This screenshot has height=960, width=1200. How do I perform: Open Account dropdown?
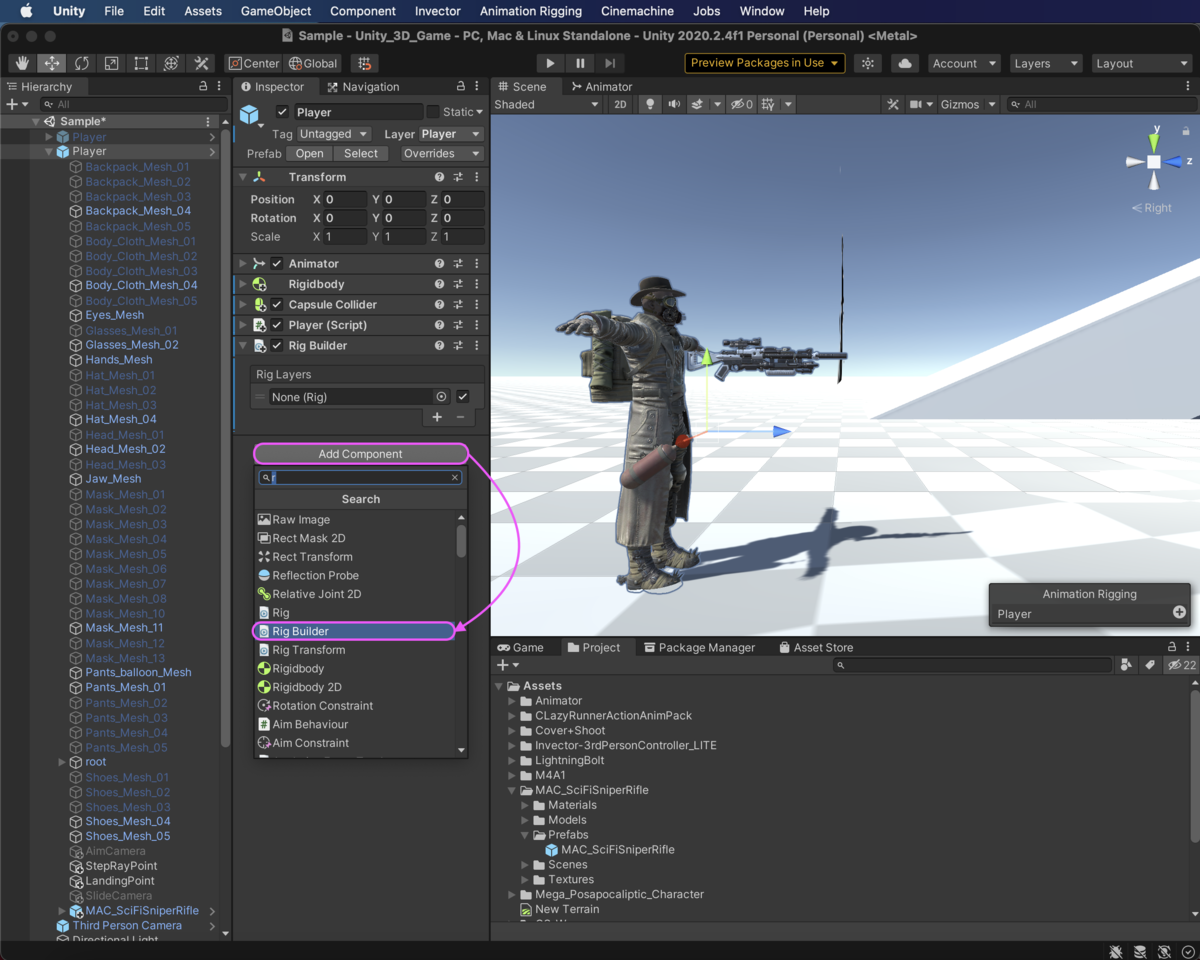[964, 63]
